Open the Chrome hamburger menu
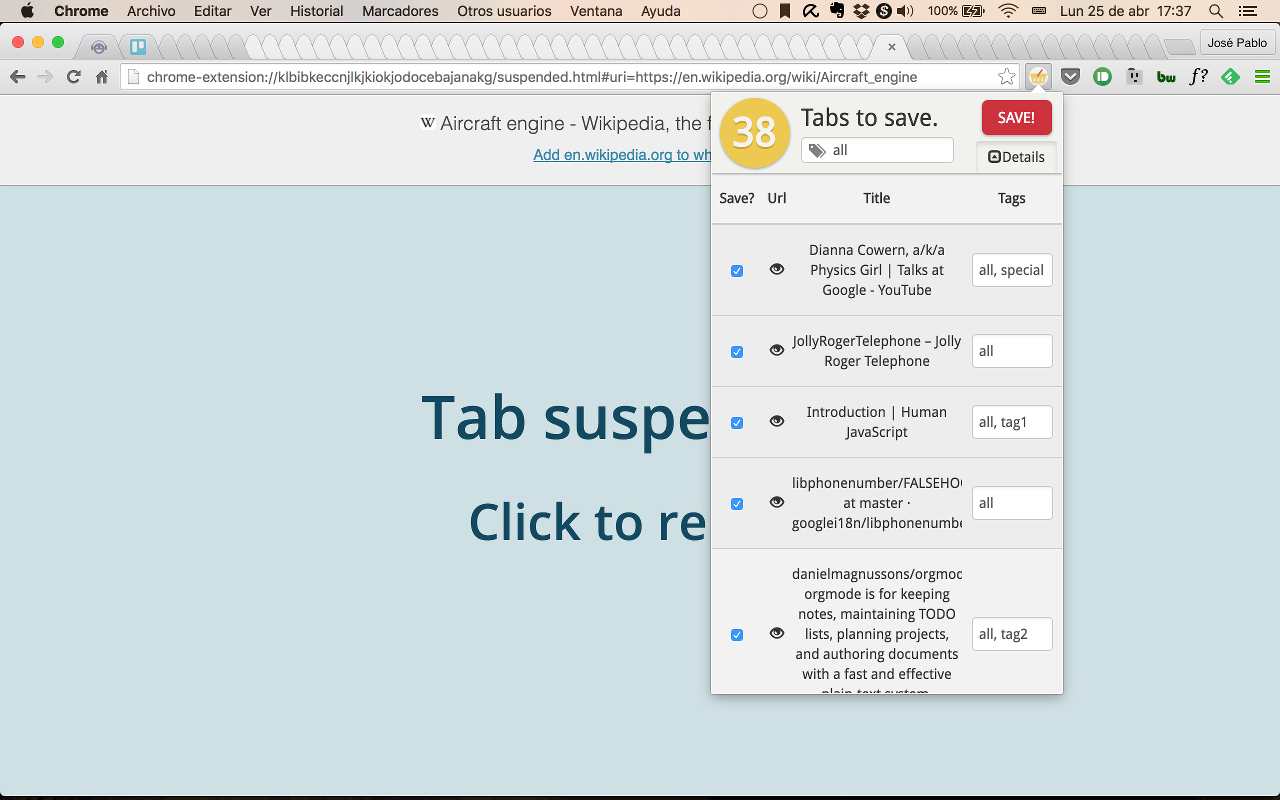1280x800 pixels. click(1262, 77)
